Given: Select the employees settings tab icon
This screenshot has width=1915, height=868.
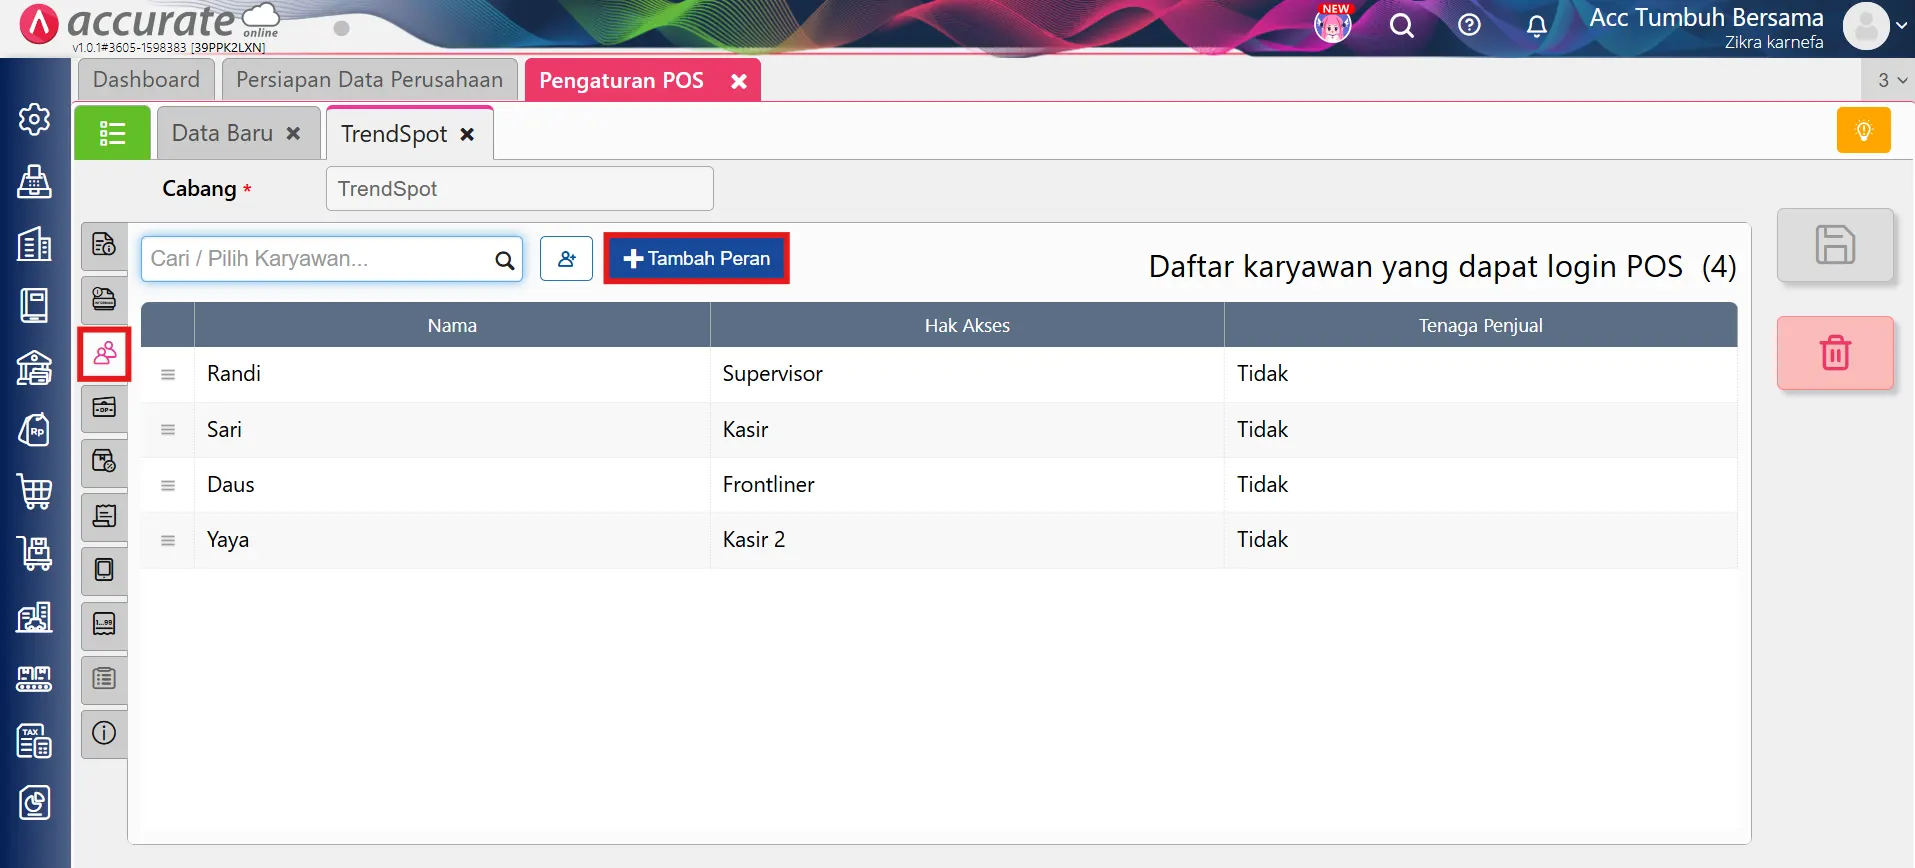Looking at the screenshot, I should pos(104,353).
